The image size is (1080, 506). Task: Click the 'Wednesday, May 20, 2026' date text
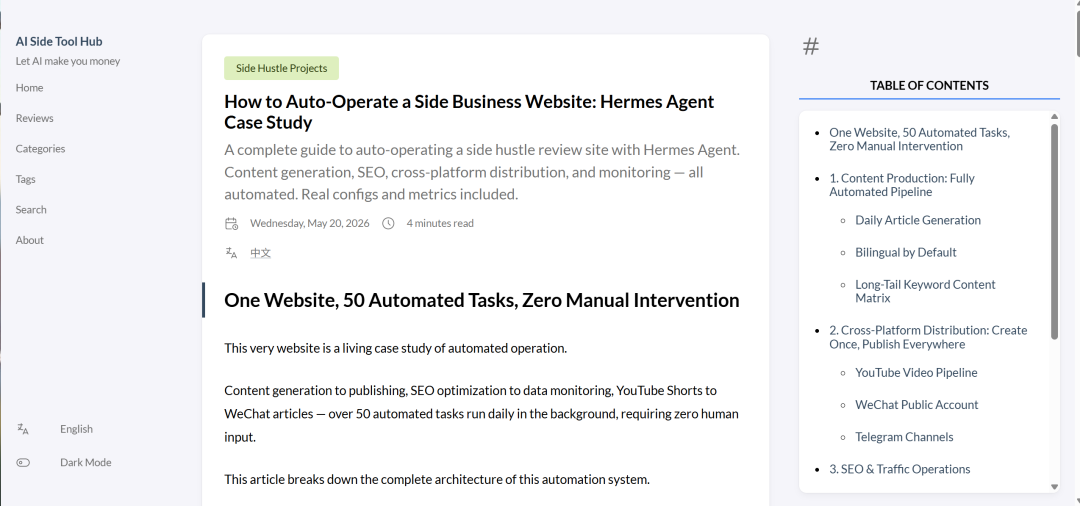309,223
